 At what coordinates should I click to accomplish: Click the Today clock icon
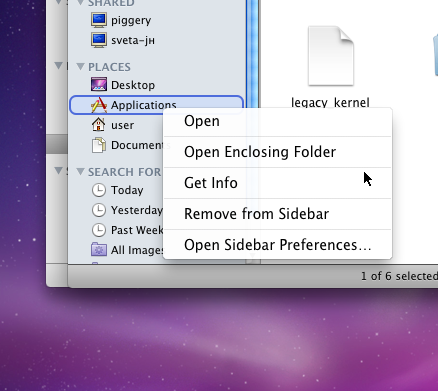(x=99, y=190)
